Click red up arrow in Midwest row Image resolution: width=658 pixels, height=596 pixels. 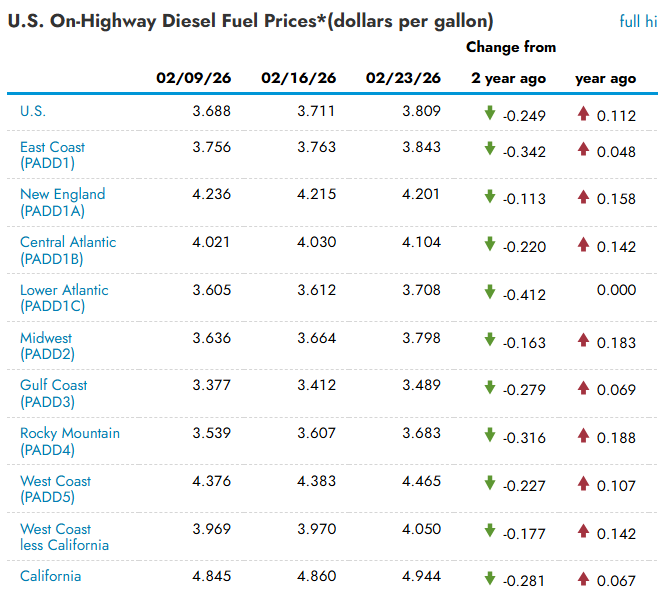(x=583, y=341)
